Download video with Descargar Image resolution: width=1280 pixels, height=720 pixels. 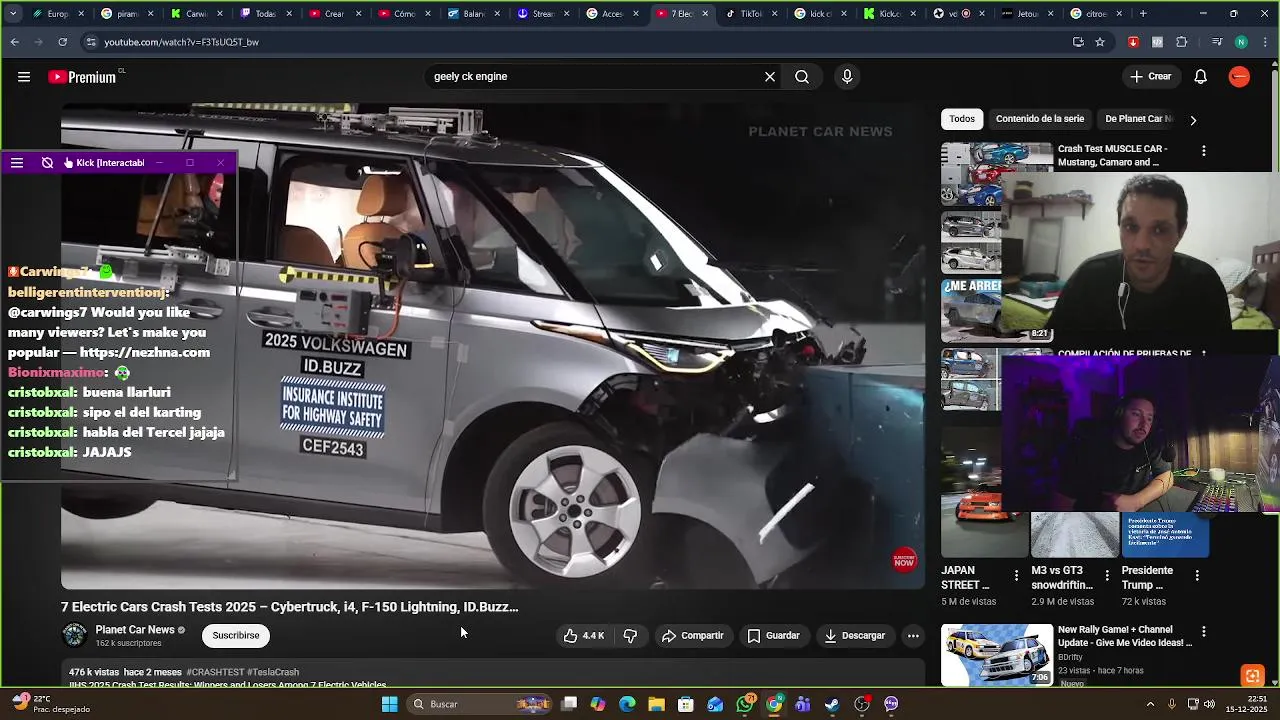click(855, 636)
